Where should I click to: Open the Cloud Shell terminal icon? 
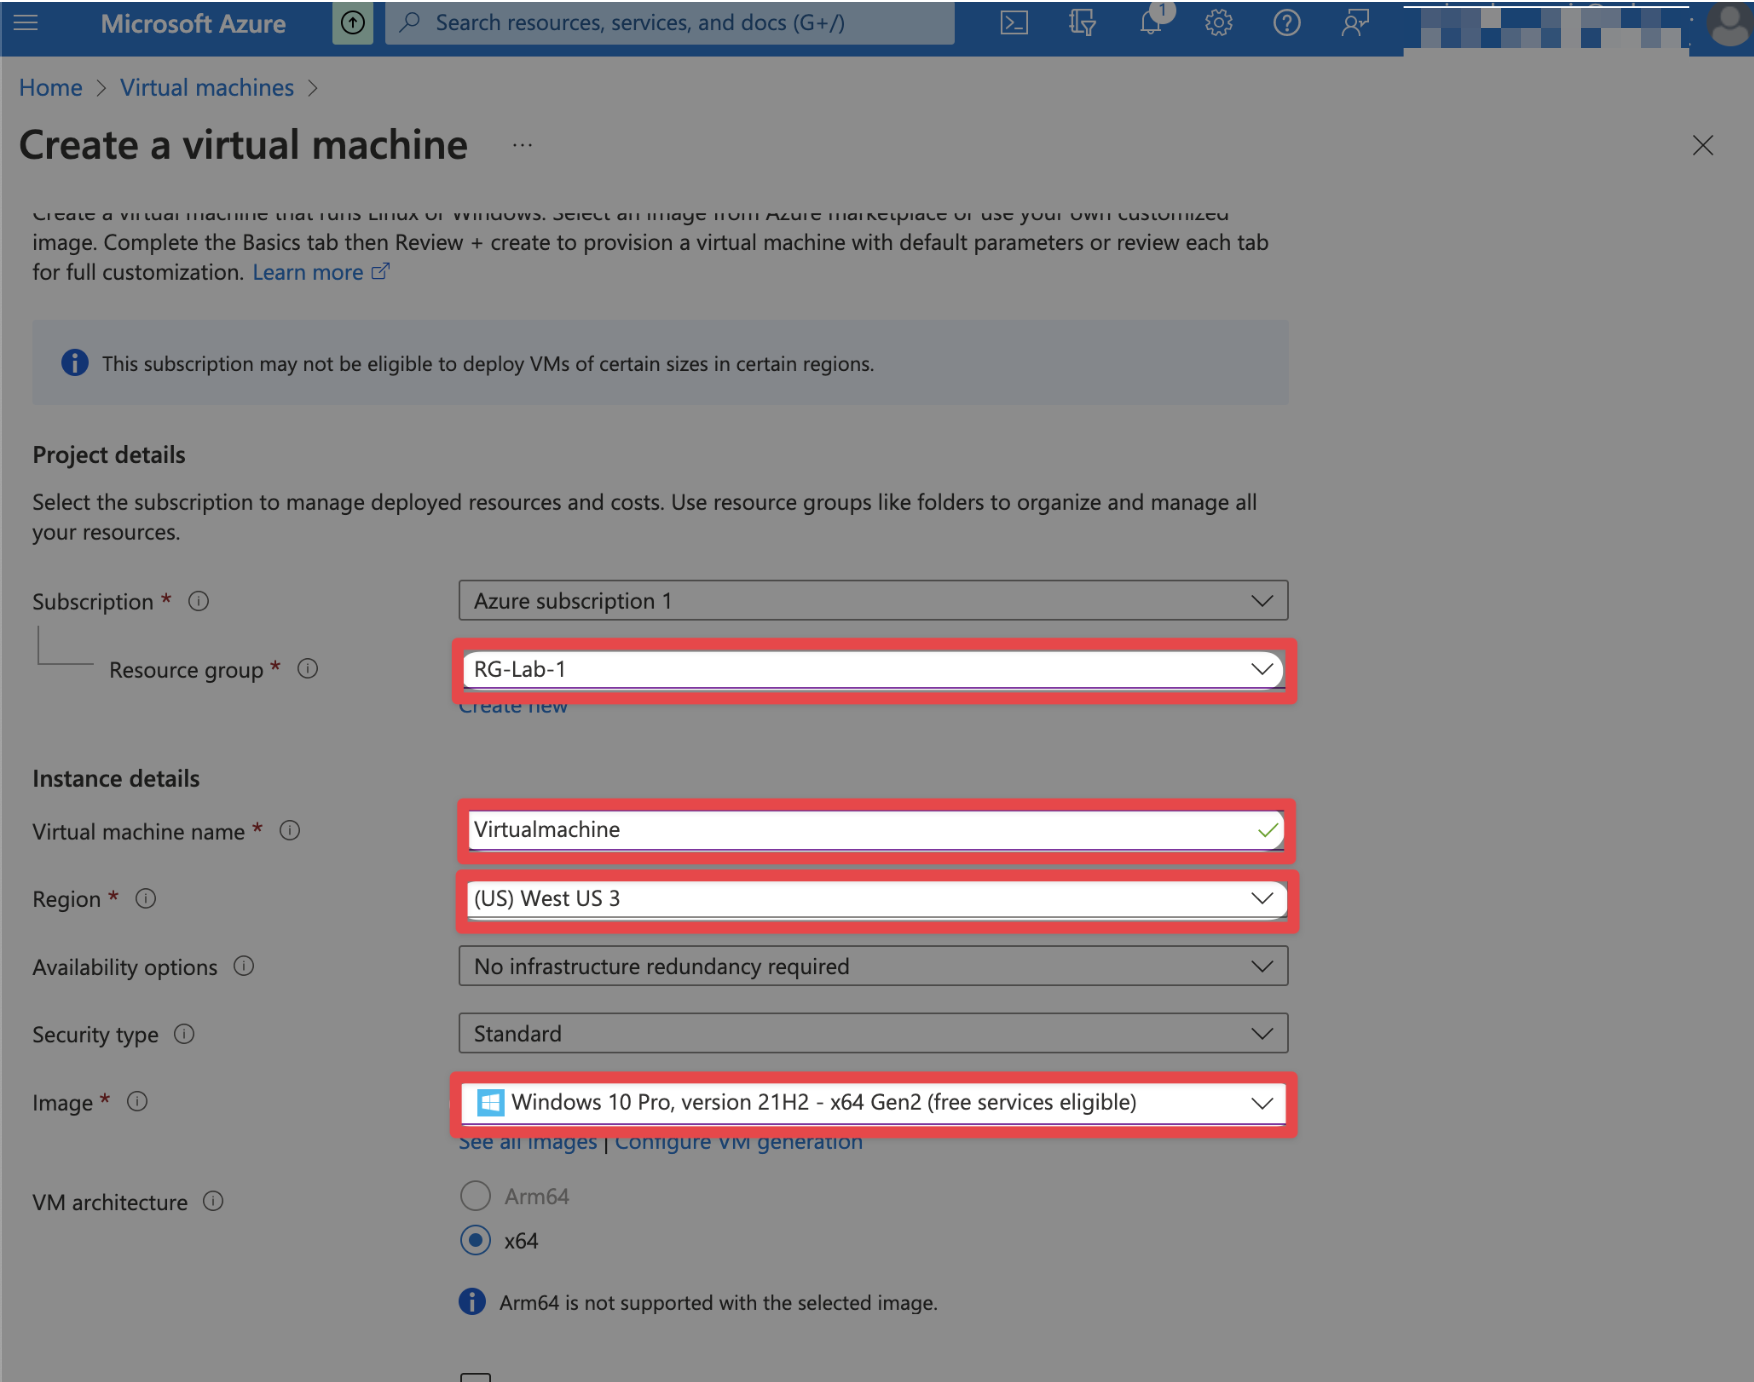pyautogui.click(x=1013, y=22)
